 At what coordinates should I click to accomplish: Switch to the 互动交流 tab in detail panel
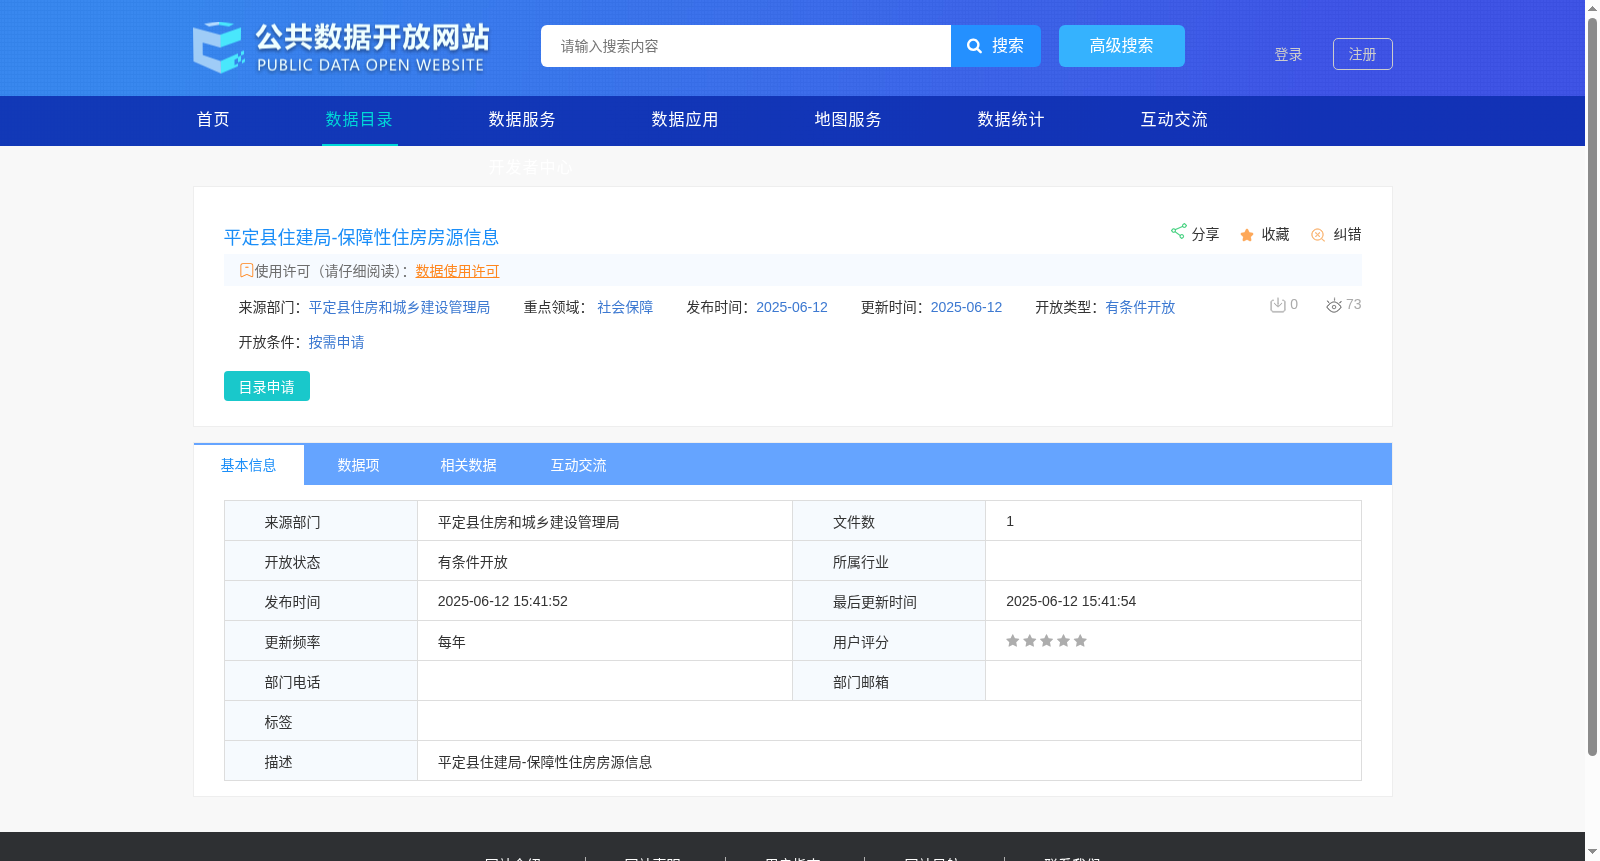(579, 465)
